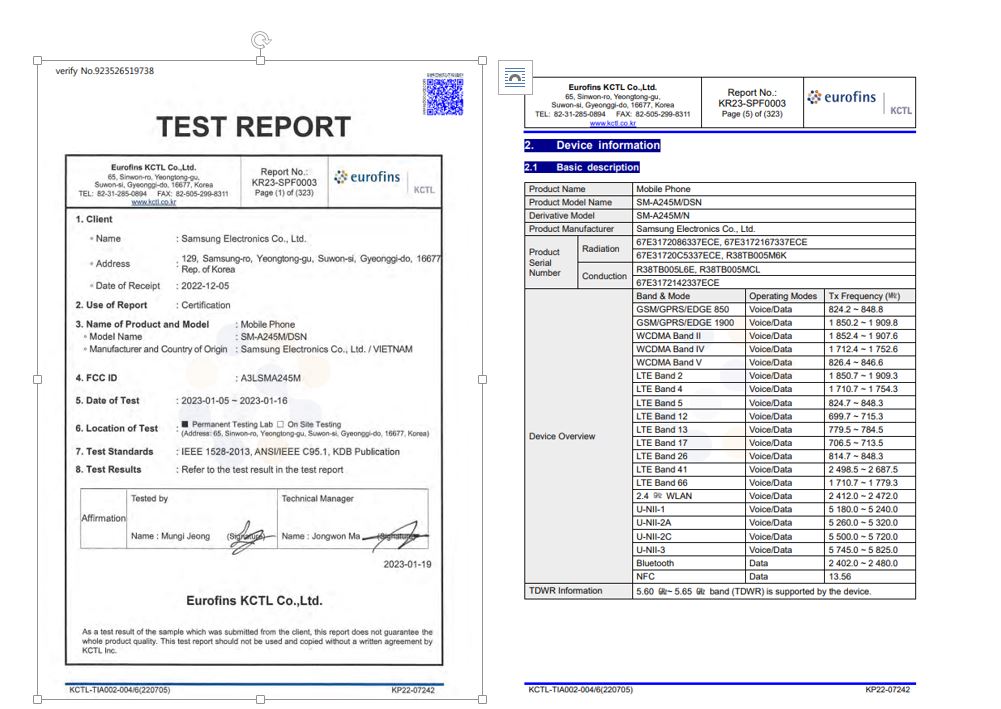Click the "1. Client" heading
Screen dimensions: 1001x709
(94, 219)
